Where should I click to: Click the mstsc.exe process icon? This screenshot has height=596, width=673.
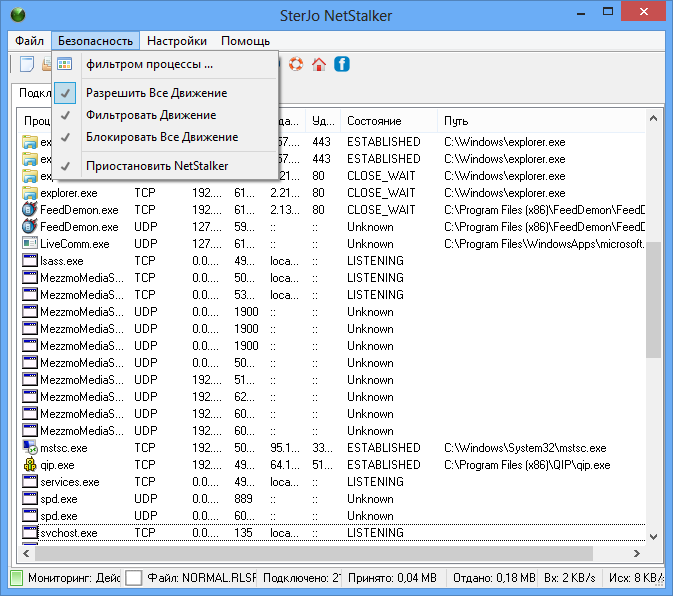point(30,448)
